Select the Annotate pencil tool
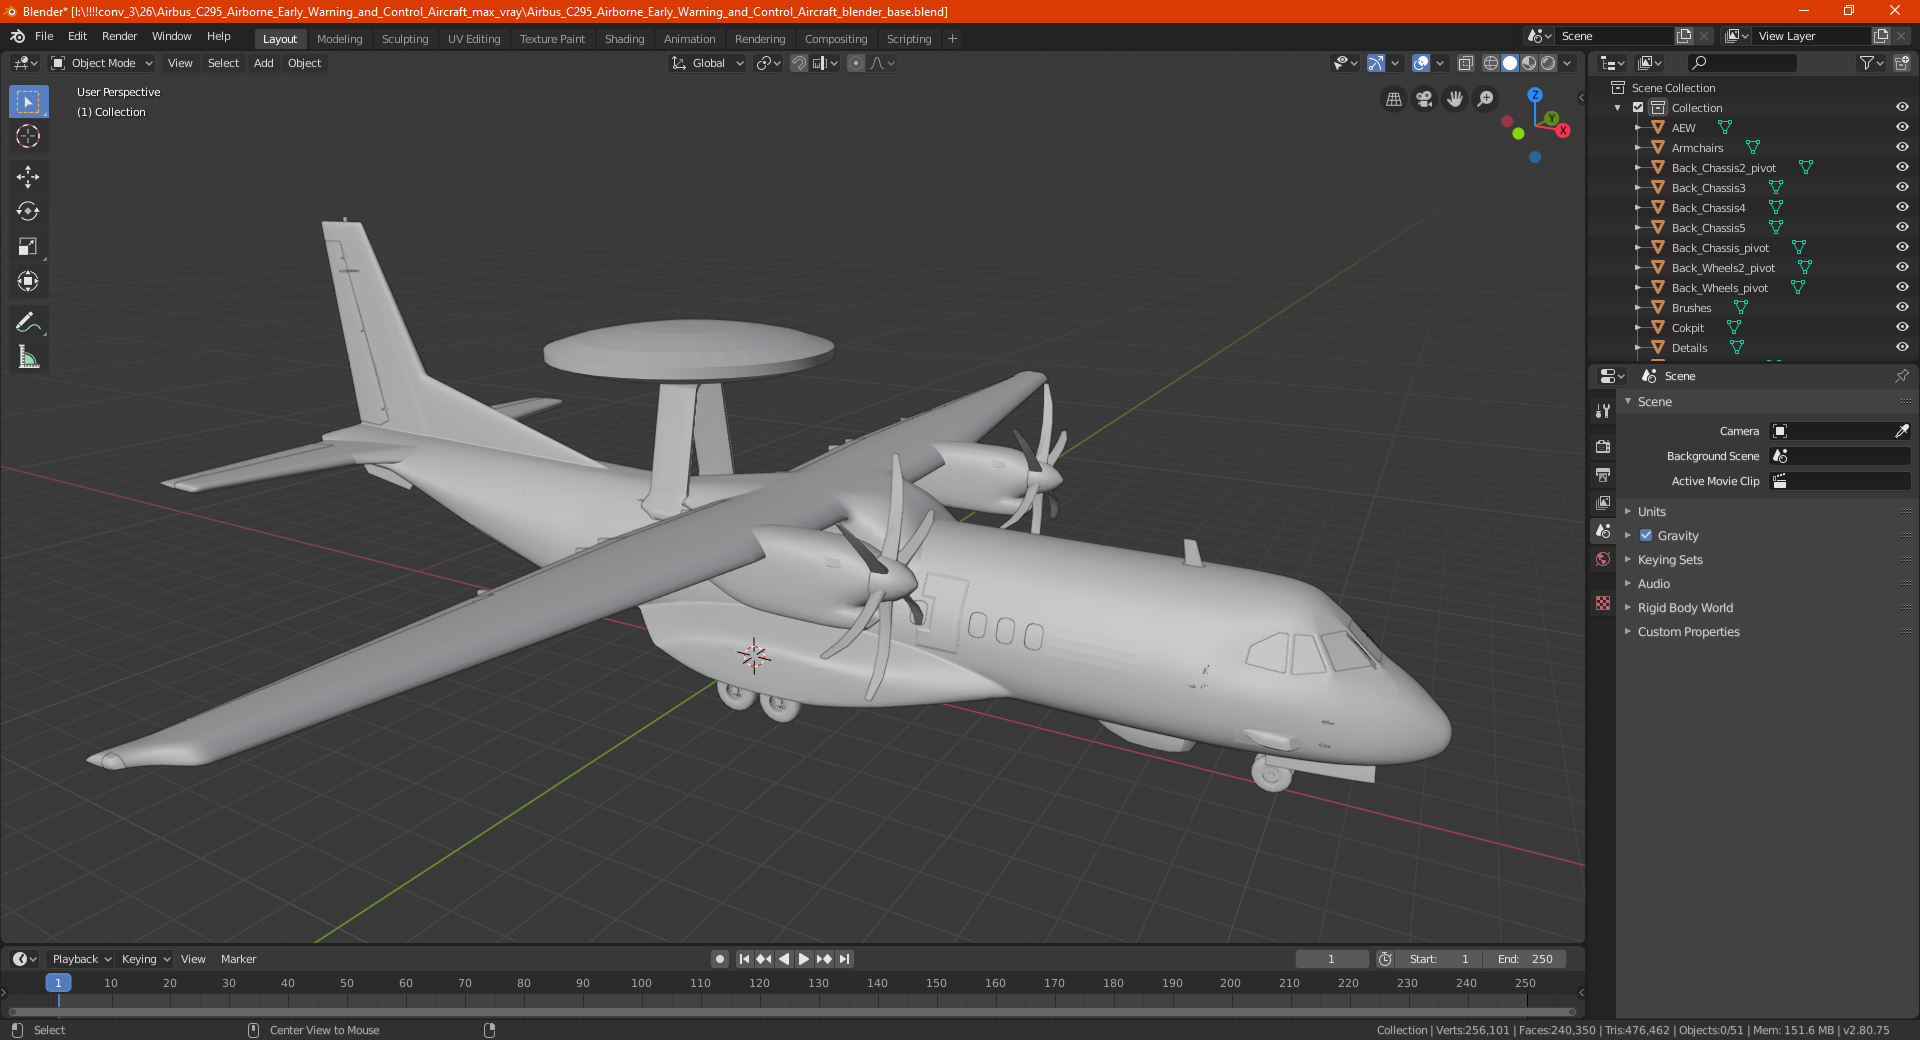The width and height of the screenshot is (1920, 1040). 28,322
